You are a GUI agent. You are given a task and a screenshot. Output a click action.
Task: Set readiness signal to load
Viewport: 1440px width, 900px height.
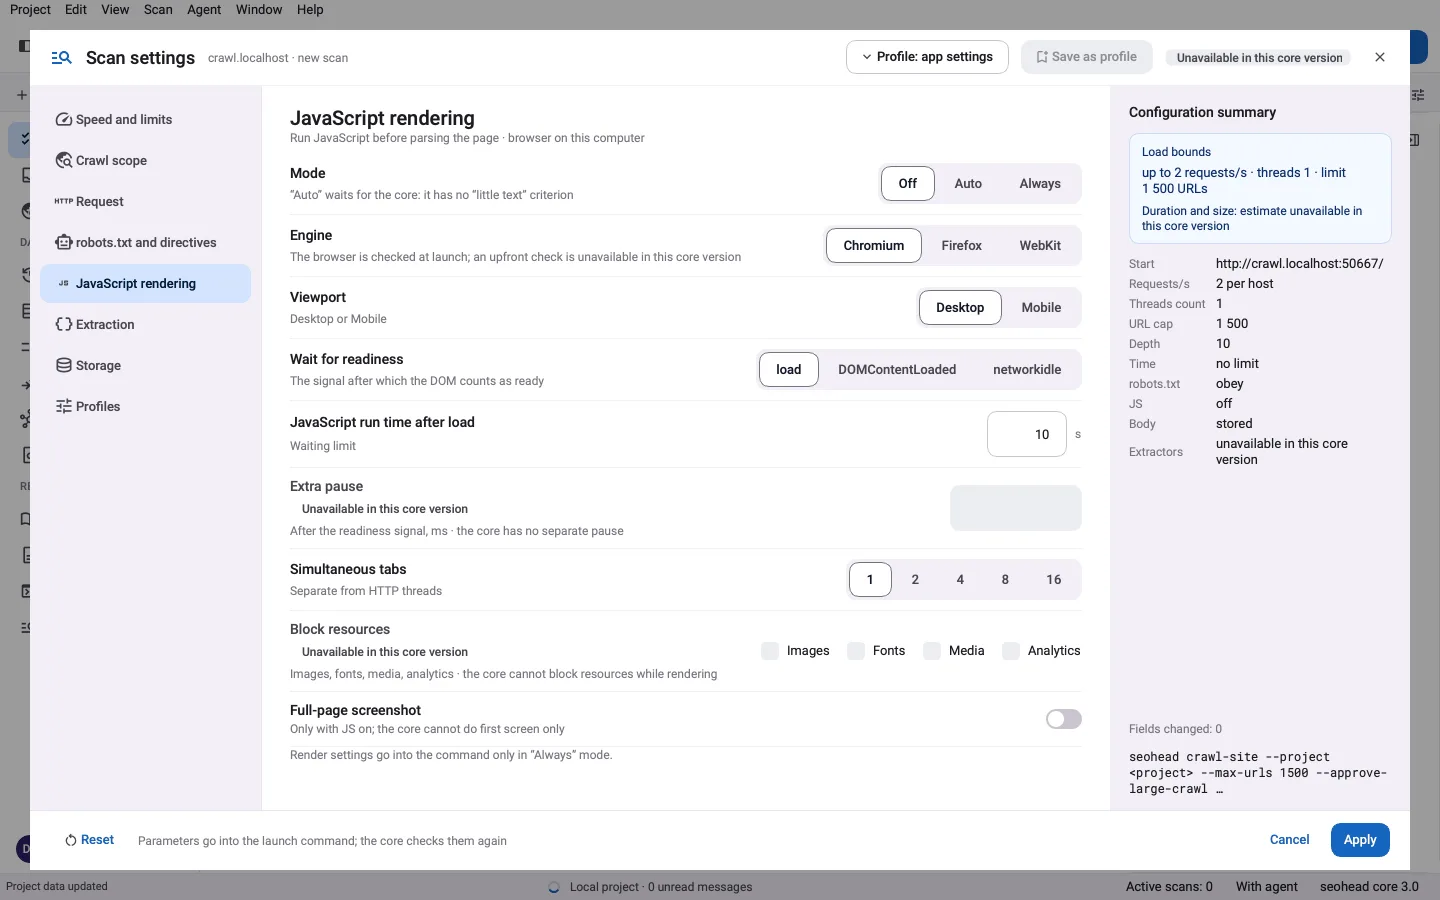789,370
